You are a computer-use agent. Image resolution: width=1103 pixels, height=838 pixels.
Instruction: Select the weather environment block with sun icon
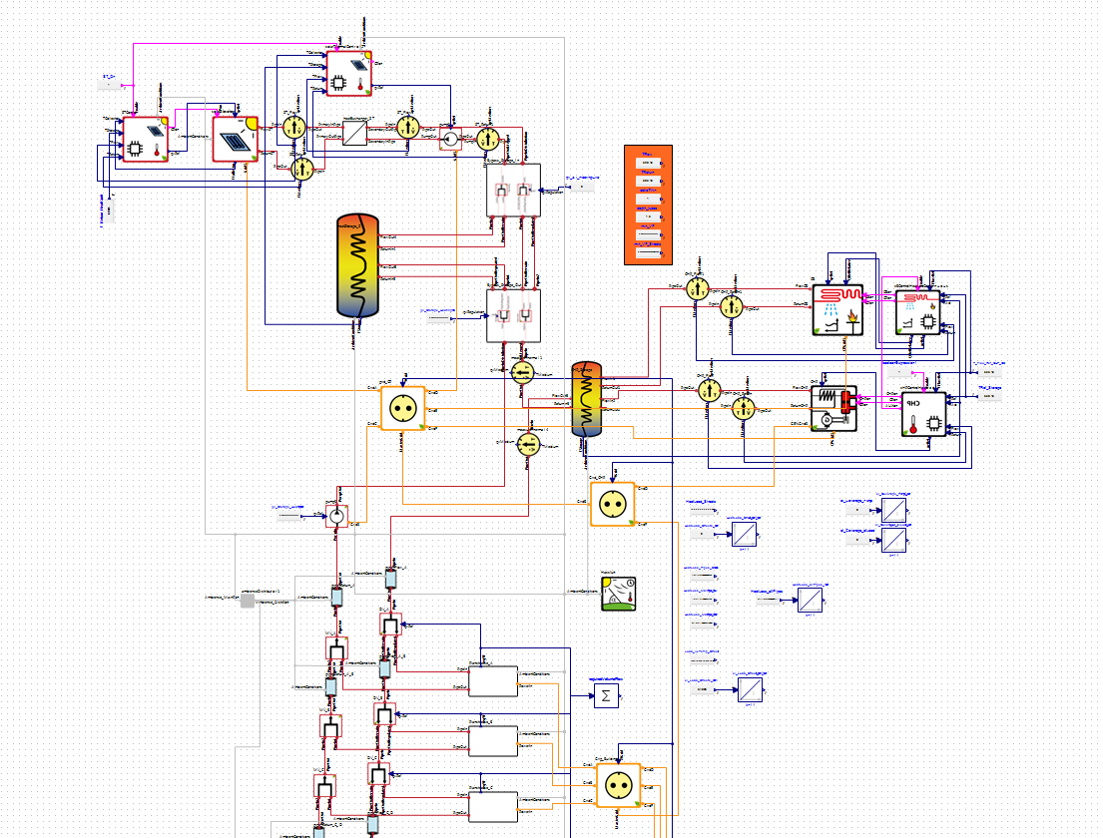point(619,594)
